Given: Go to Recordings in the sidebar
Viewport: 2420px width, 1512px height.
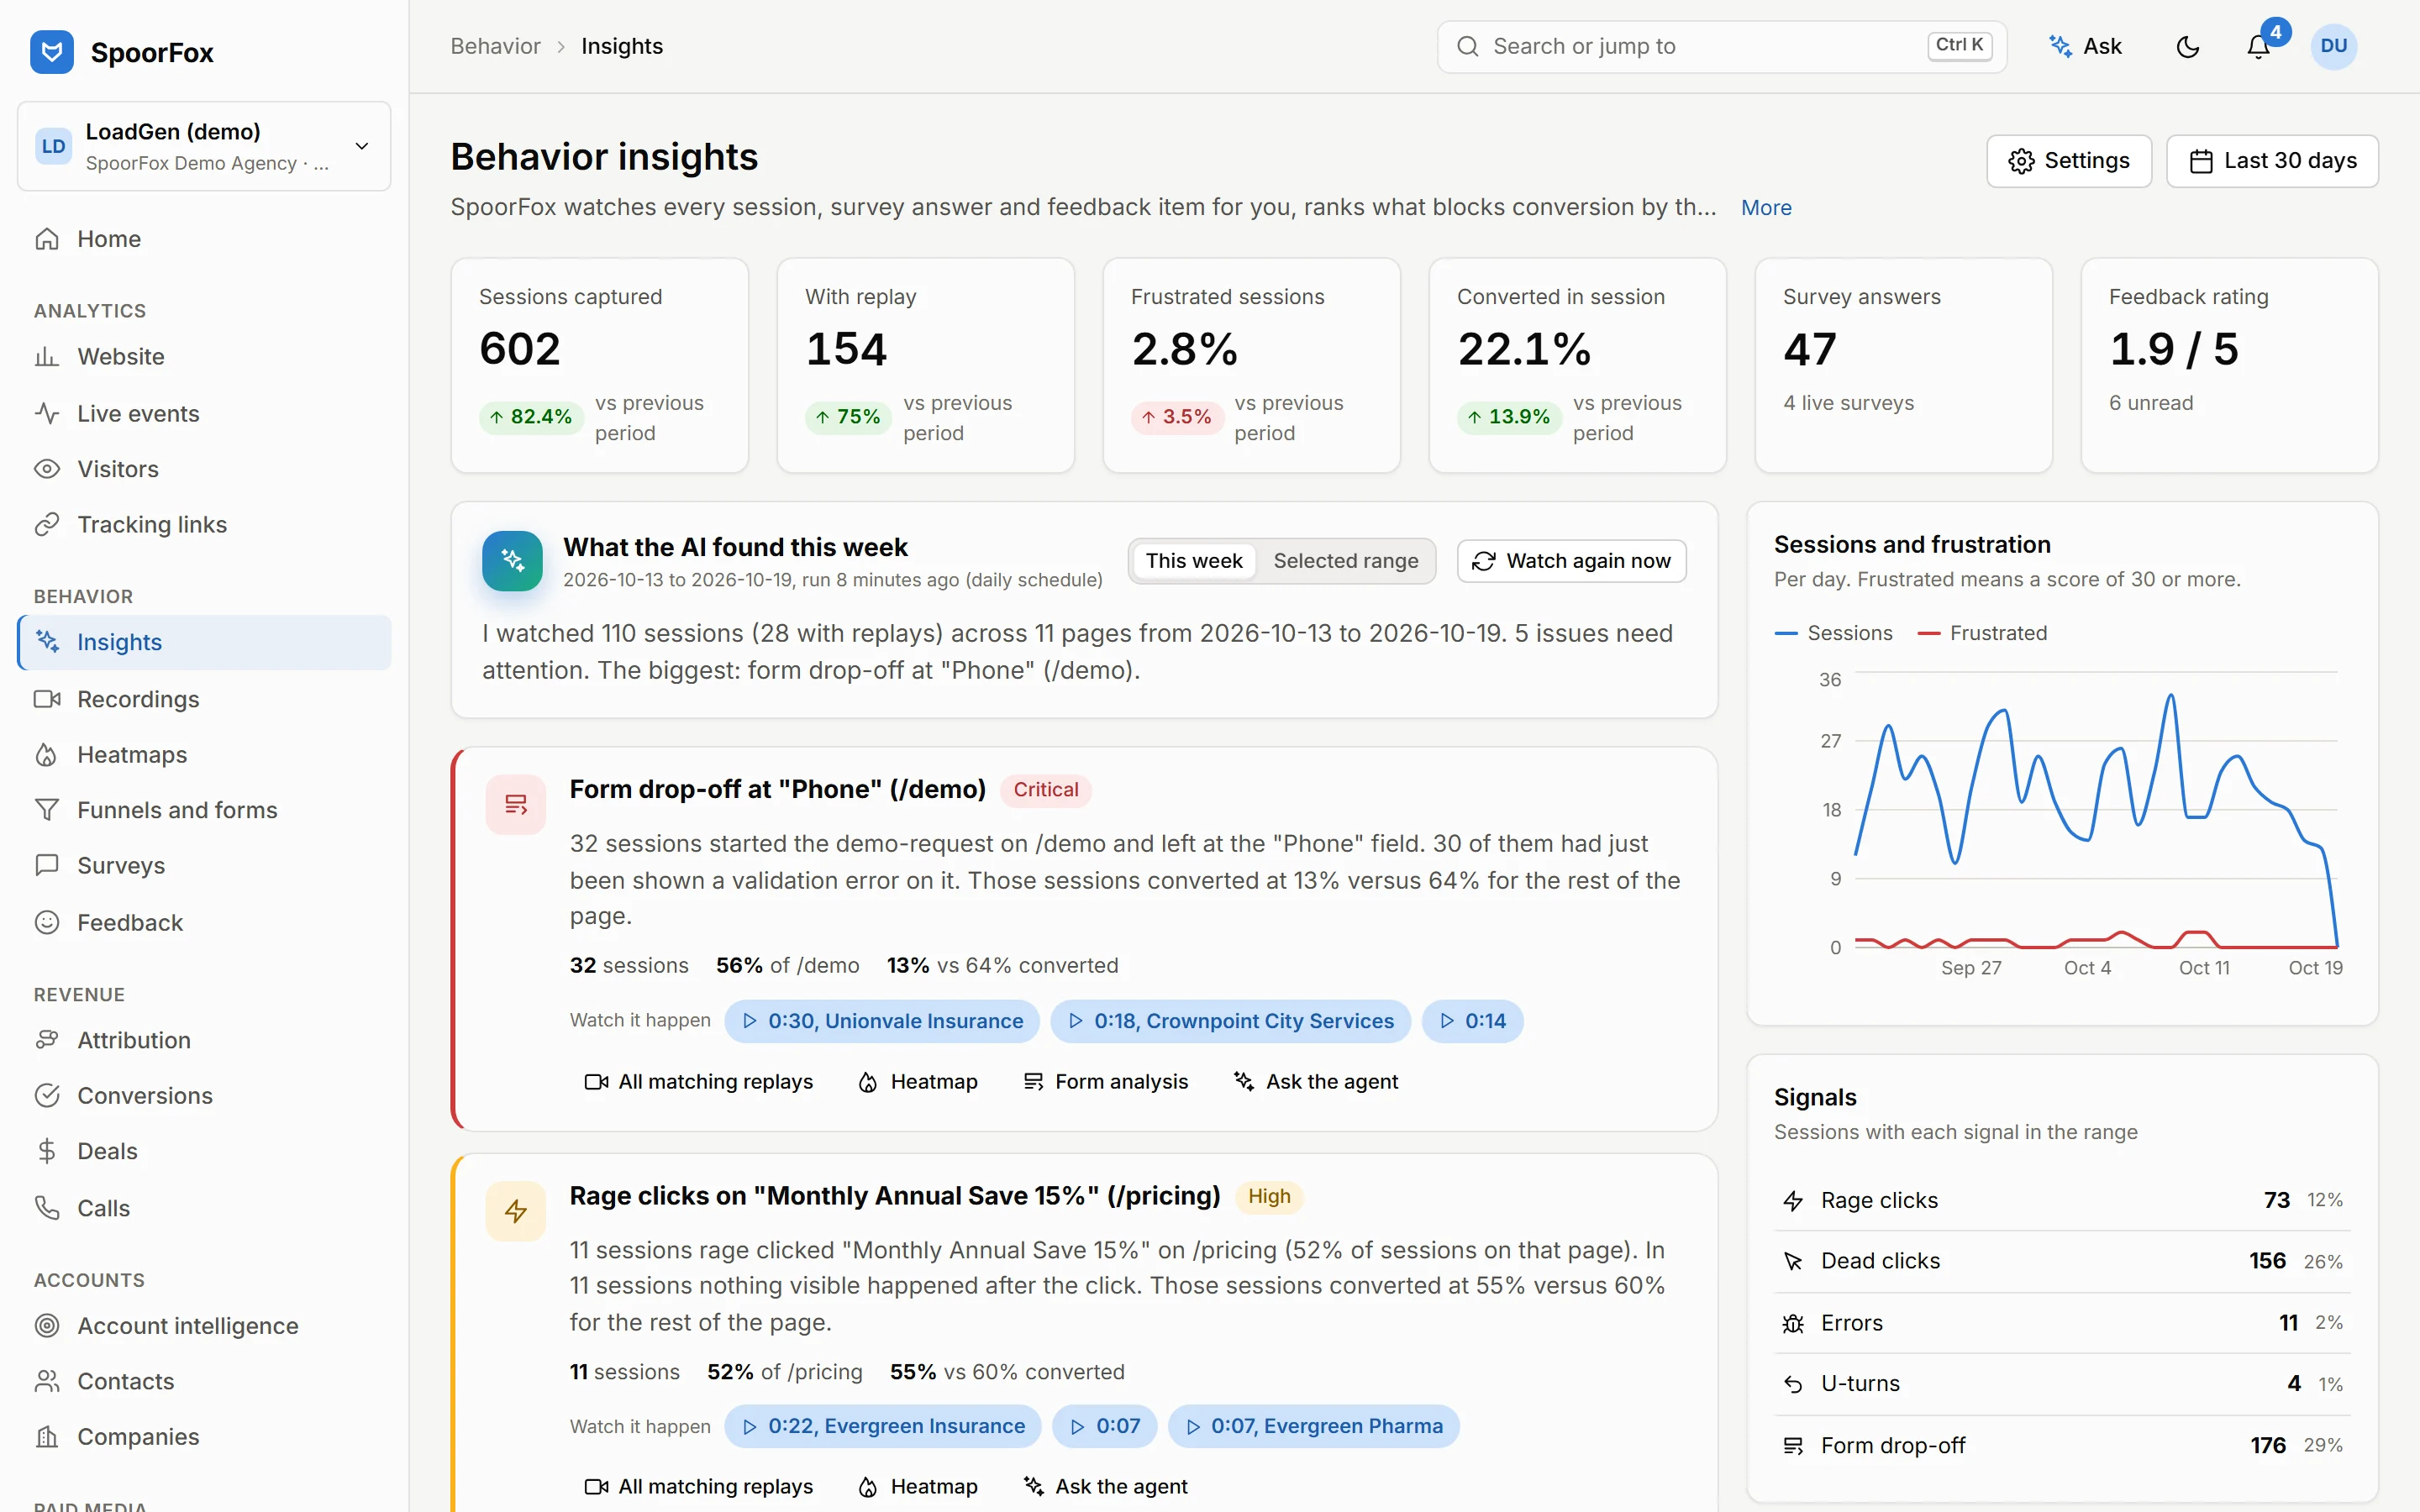Looking at the screenshot, I should pyautogui.click(x=204, y=699).
